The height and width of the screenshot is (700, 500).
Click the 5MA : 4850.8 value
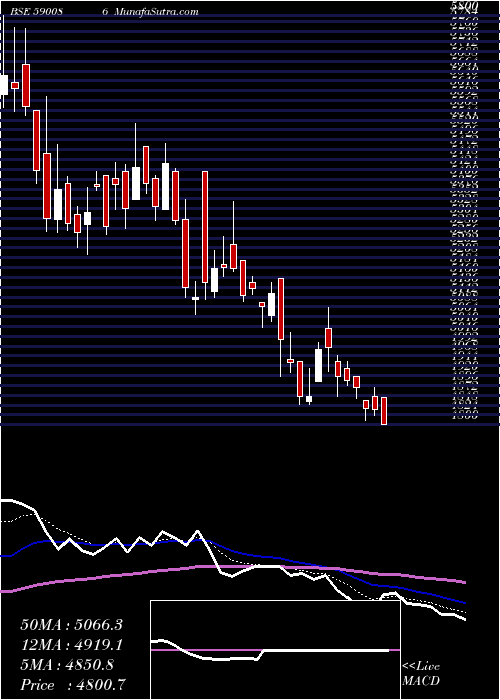pos(67,664)
